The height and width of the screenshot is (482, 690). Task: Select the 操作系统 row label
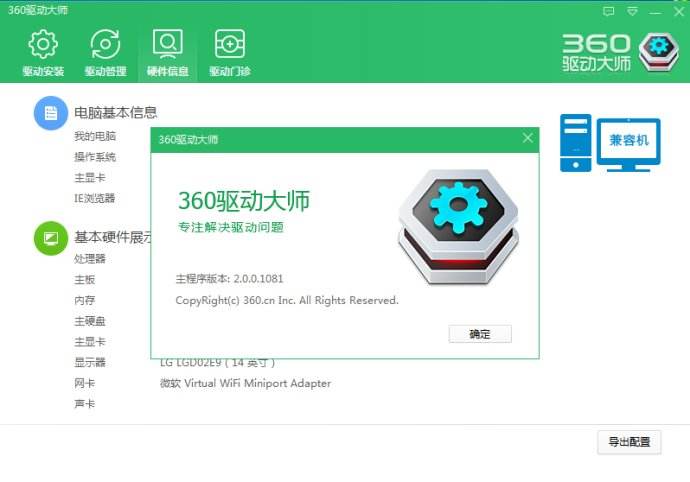pyautogui.click(x=95, y=157)
